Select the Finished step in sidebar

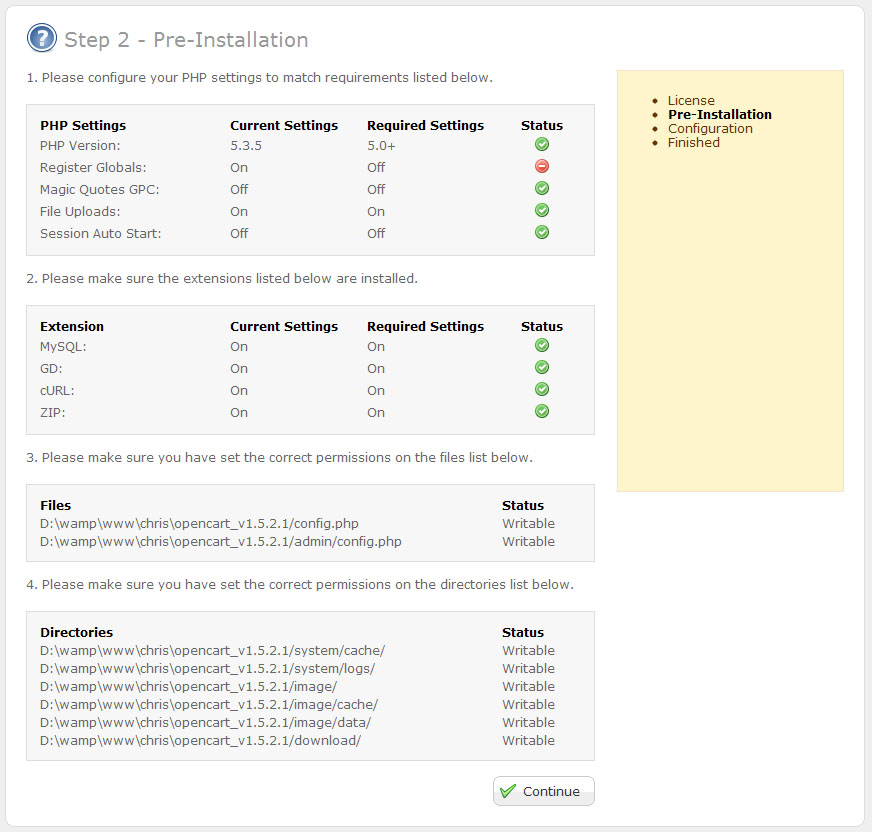pyautogui.click(x=693, y=142)
